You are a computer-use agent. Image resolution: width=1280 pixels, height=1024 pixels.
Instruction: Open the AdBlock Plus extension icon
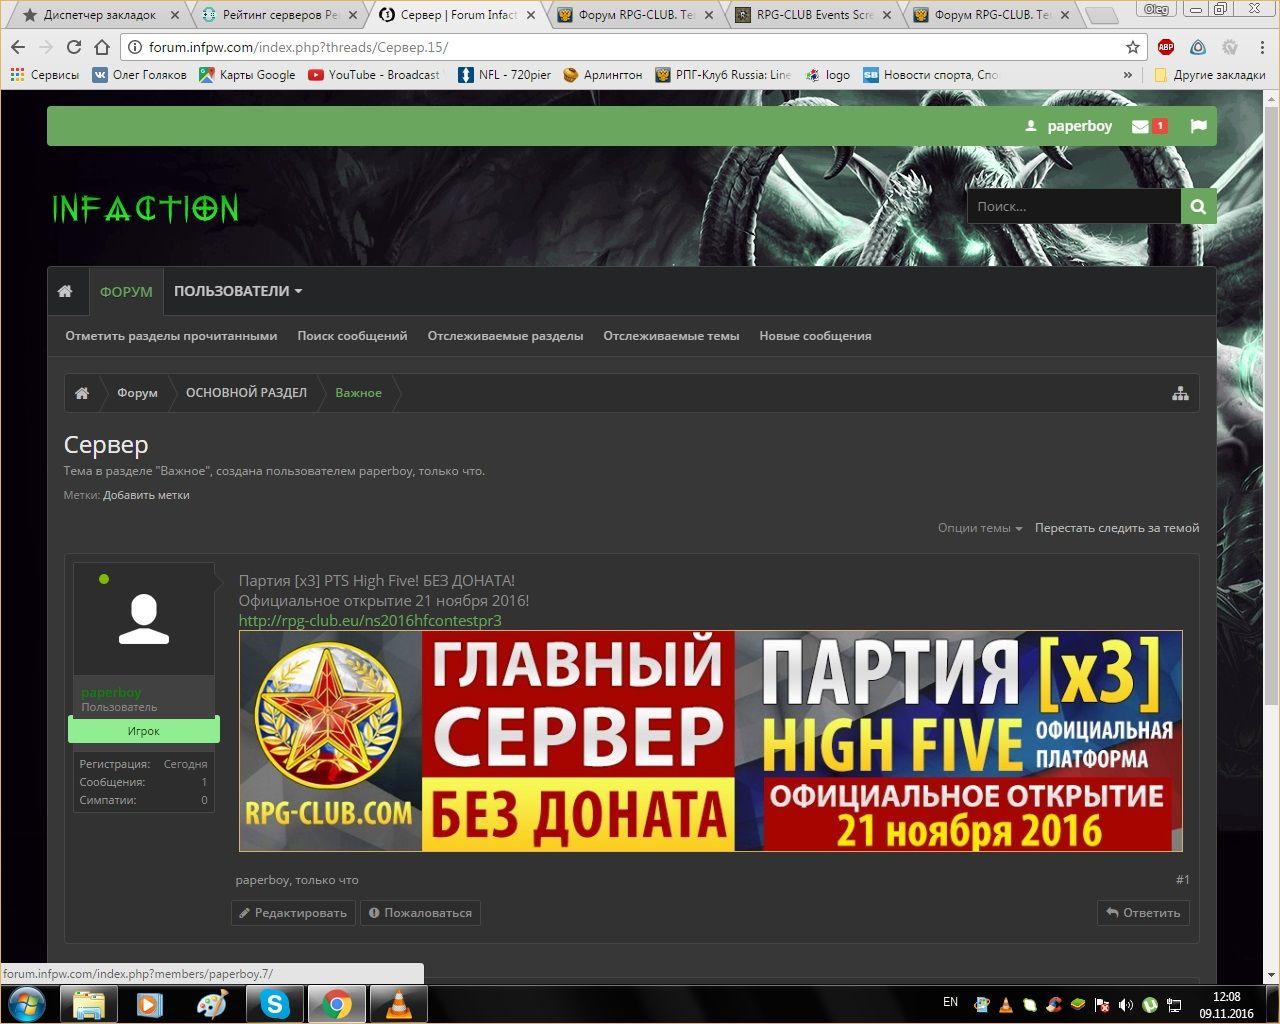(x=1166, y=47)
